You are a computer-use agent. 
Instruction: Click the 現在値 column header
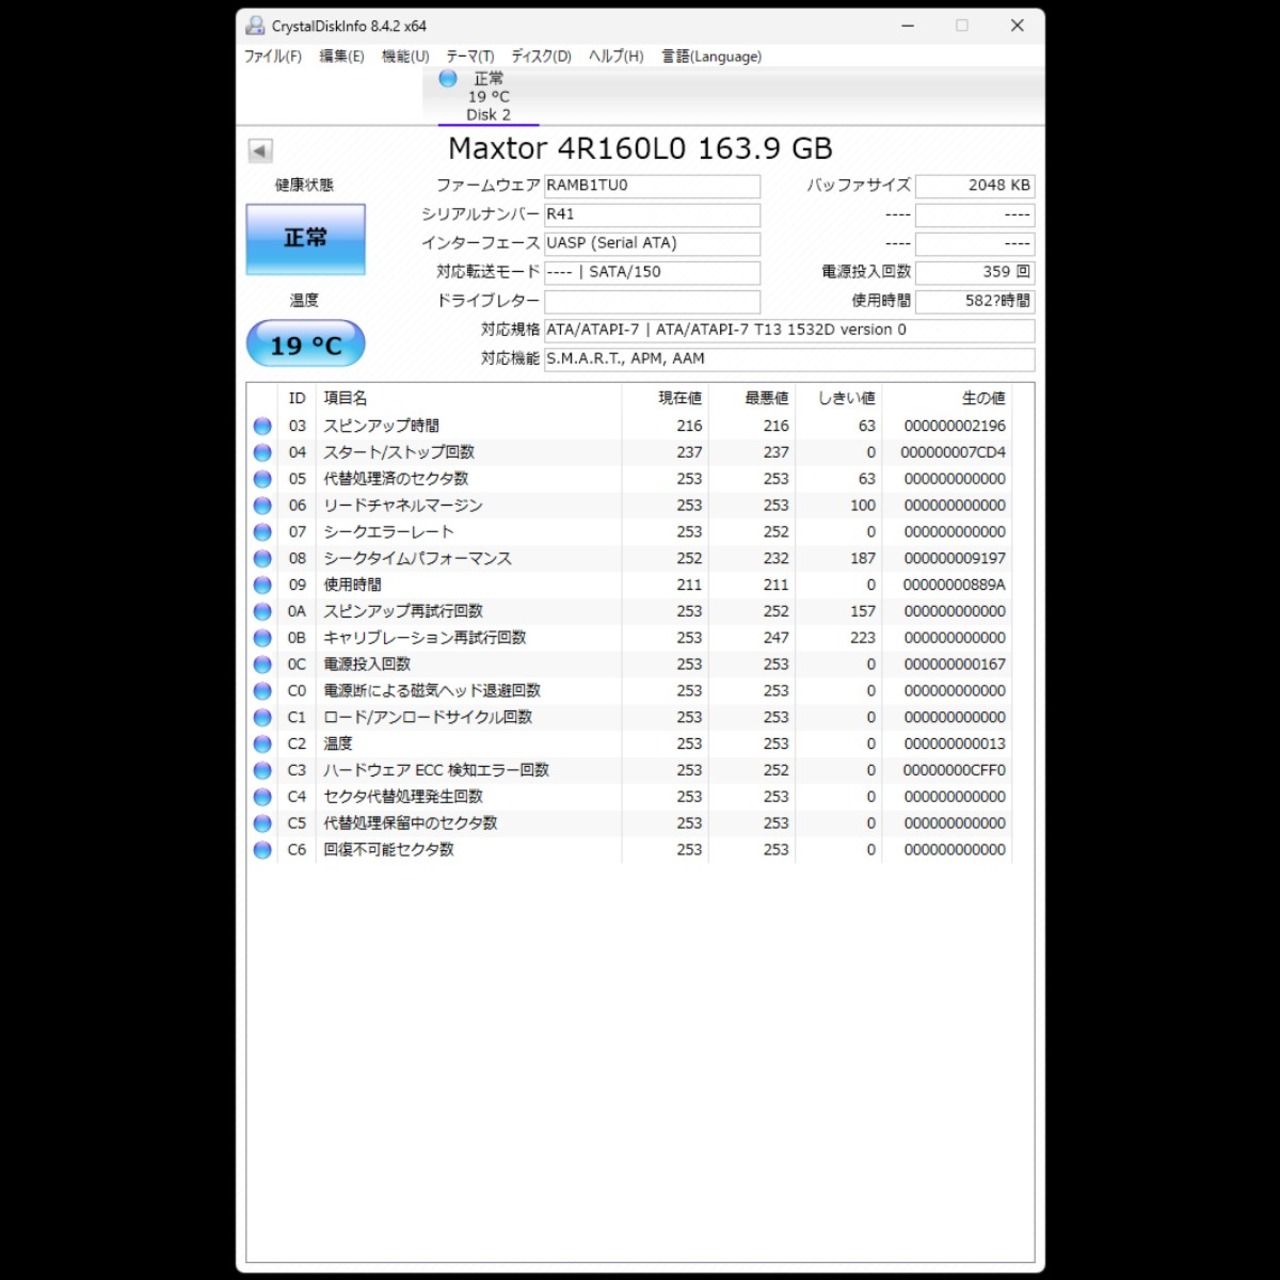coord(665,398)
